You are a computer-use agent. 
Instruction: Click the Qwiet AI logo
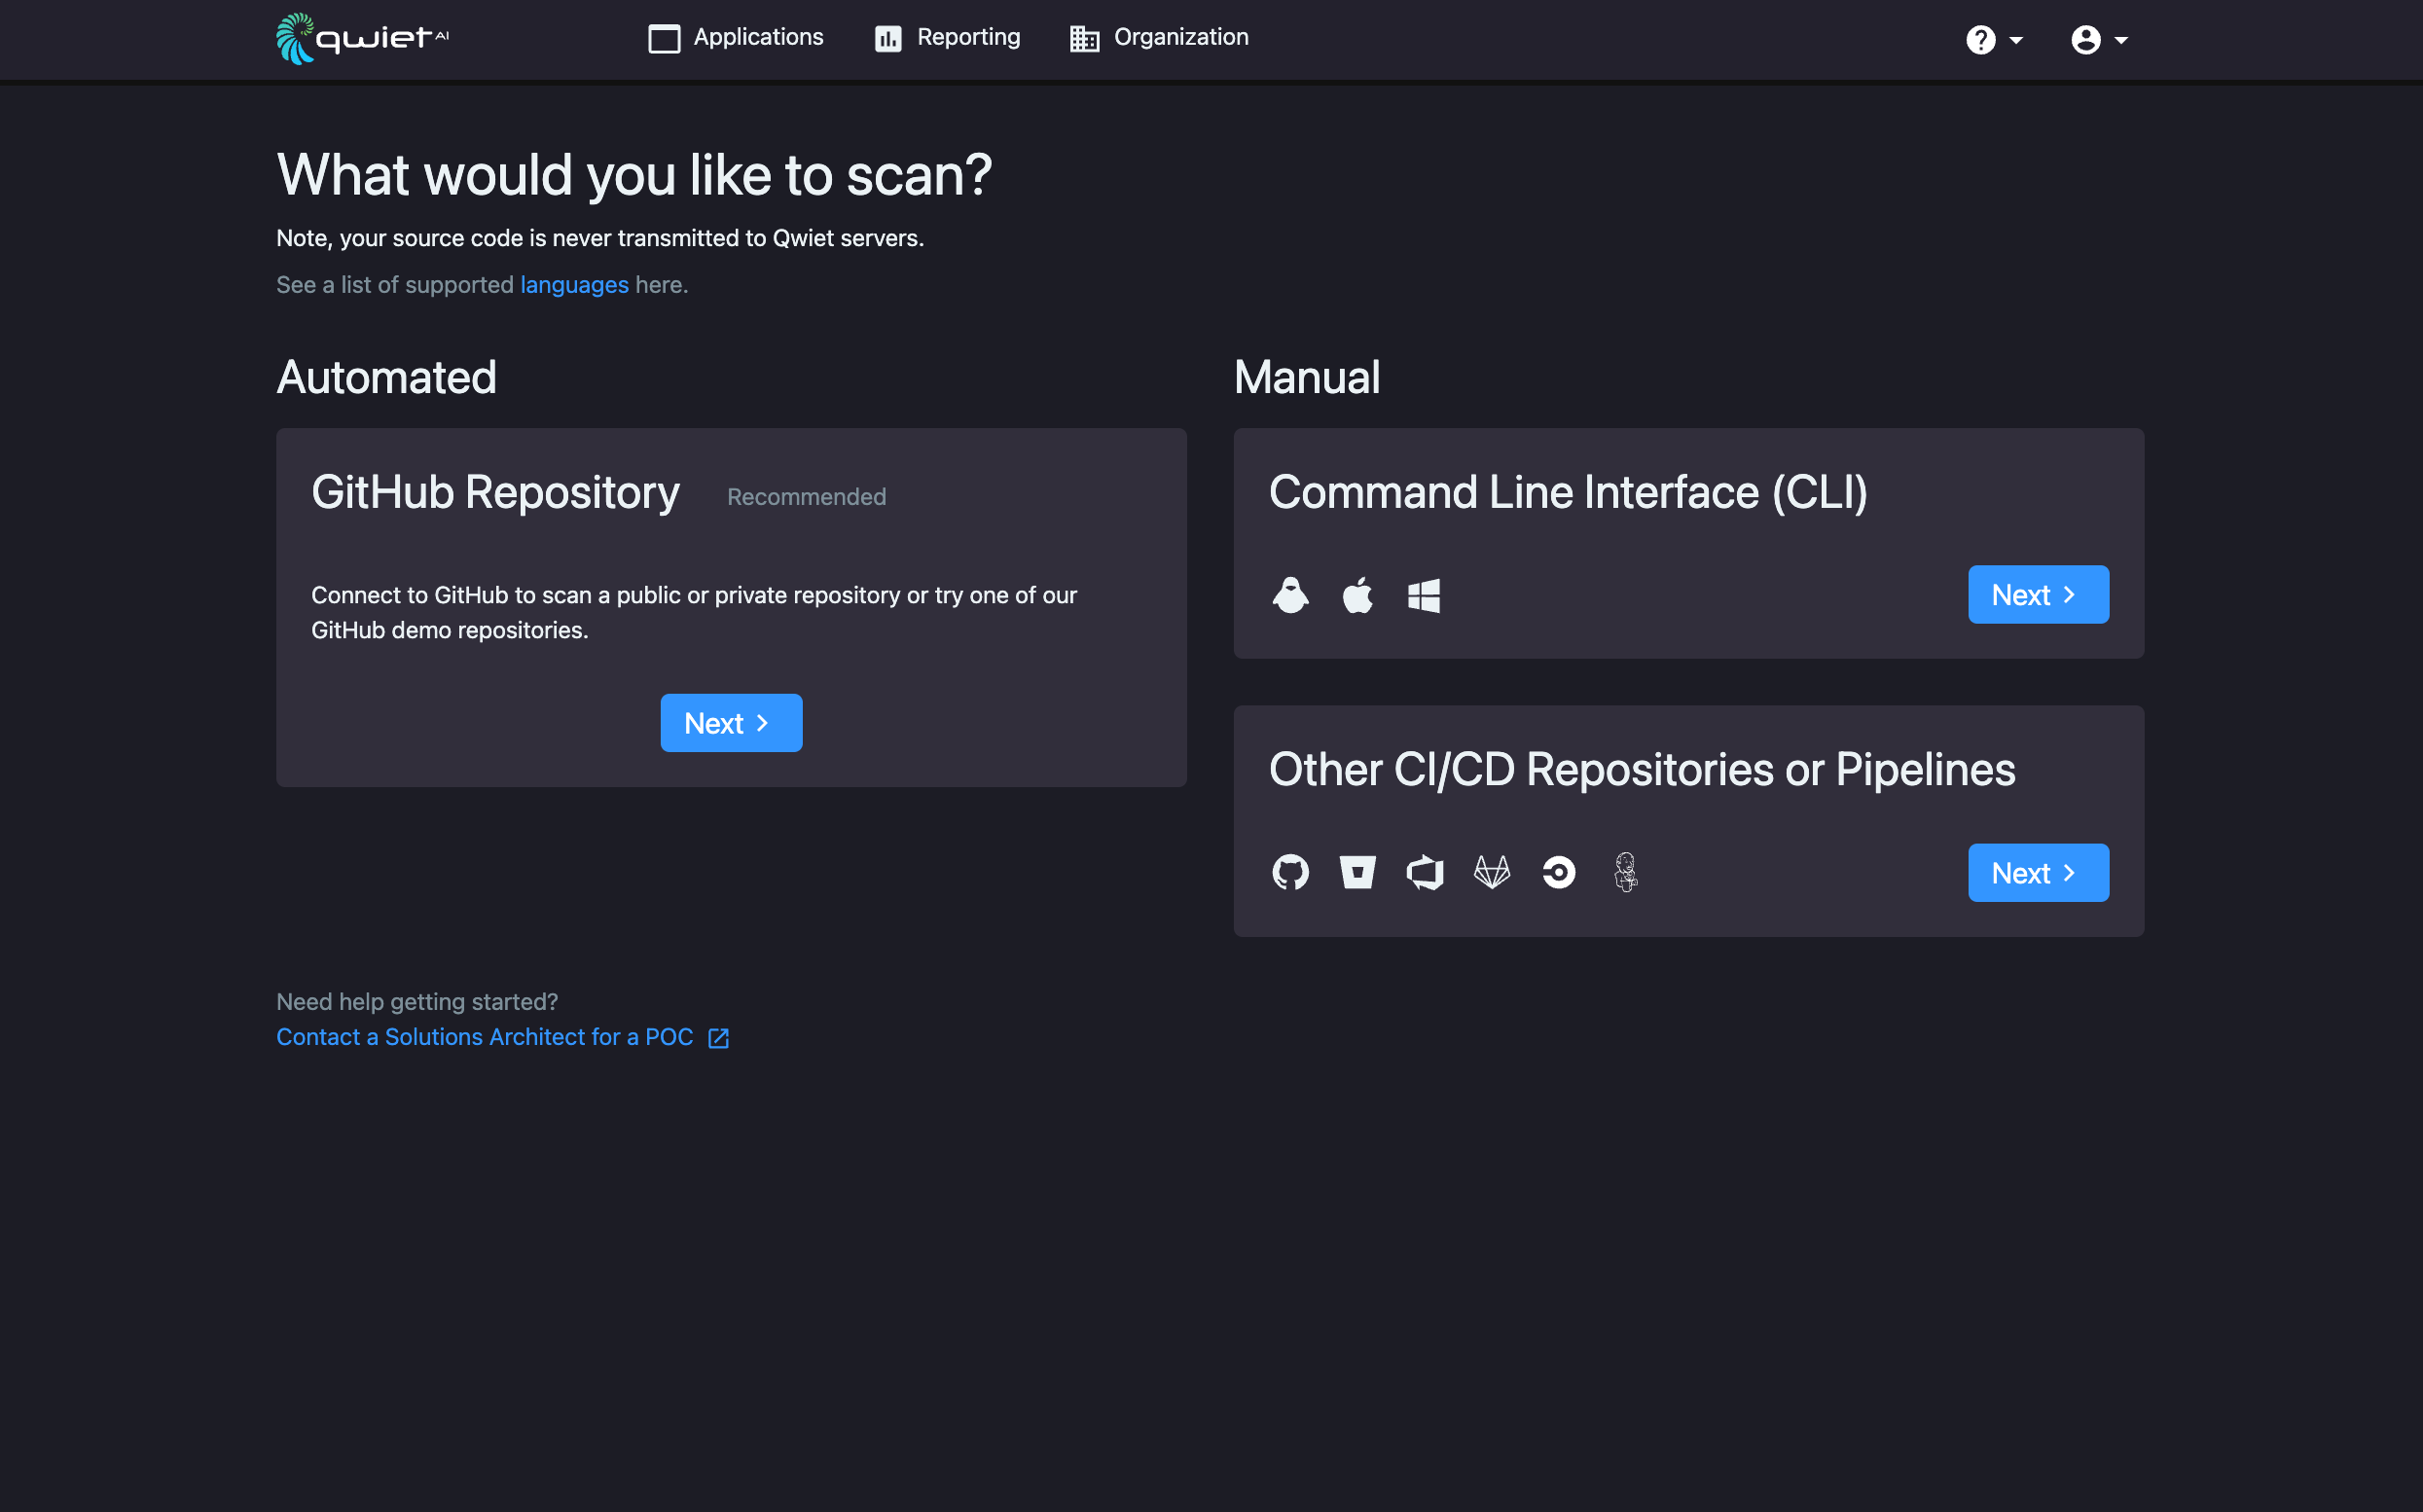362,38
